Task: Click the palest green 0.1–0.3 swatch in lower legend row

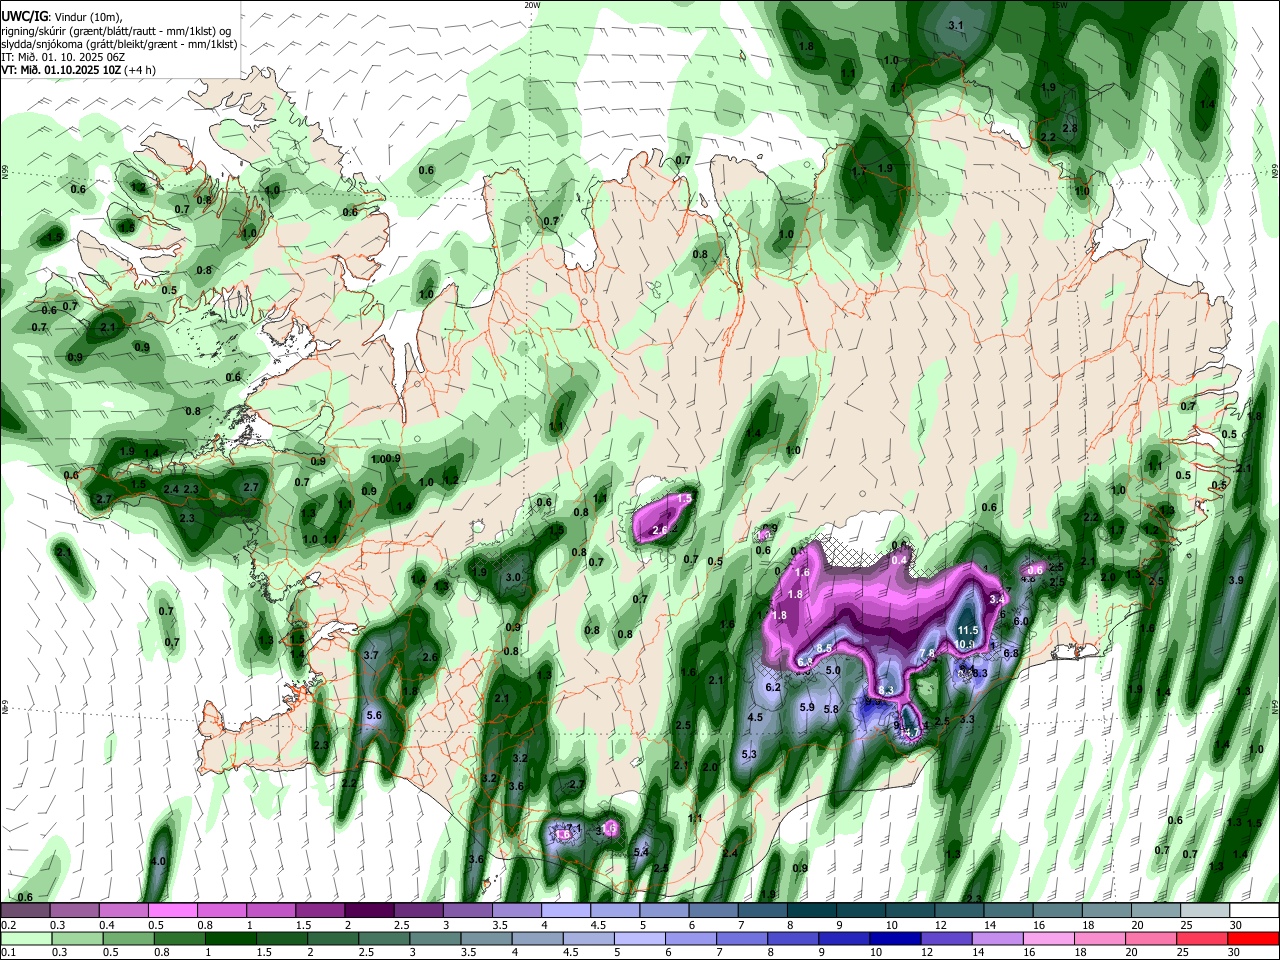Action: click(x=25, y=938)
